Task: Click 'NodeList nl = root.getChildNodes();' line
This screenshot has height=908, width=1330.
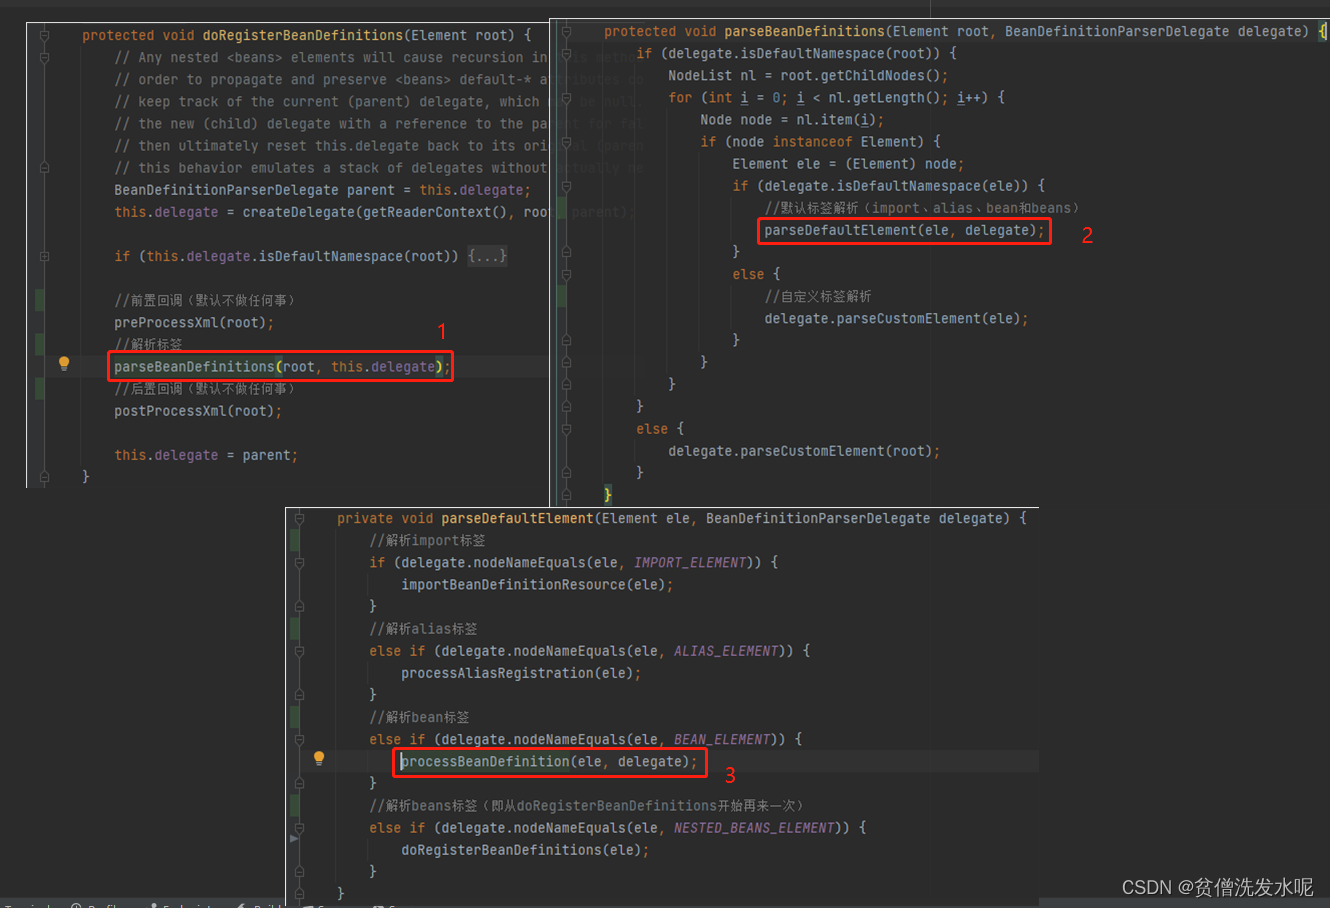Action: click(808, 76)
